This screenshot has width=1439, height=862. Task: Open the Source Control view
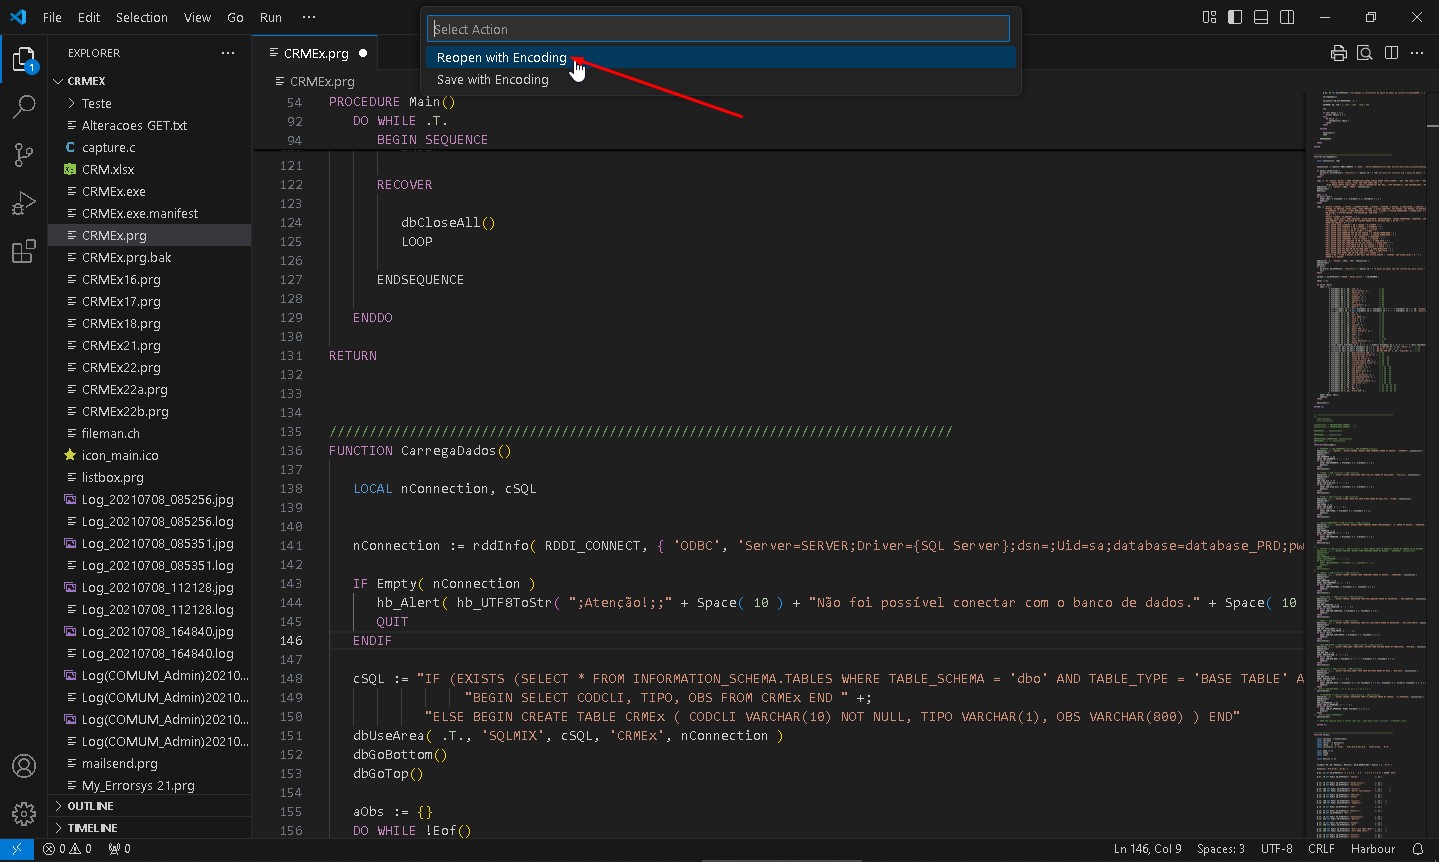pos(24,154)
